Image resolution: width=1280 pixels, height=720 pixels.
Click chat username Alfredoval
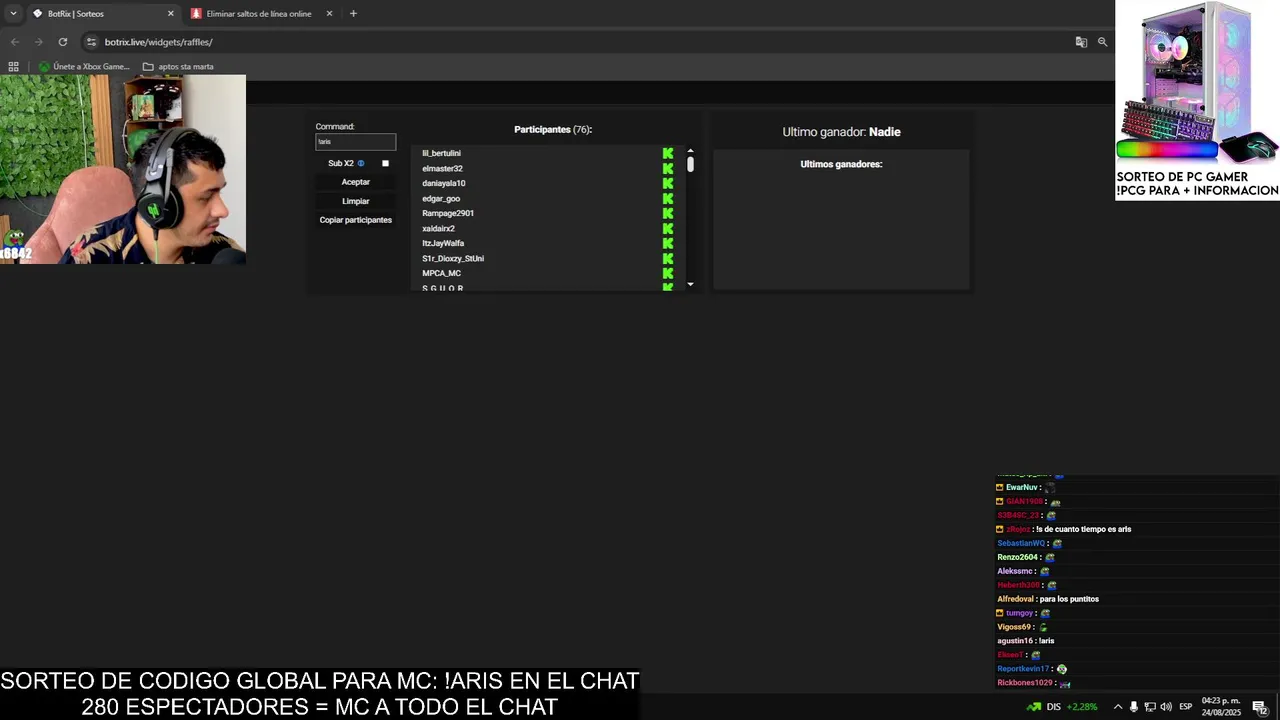point(1015,599)
